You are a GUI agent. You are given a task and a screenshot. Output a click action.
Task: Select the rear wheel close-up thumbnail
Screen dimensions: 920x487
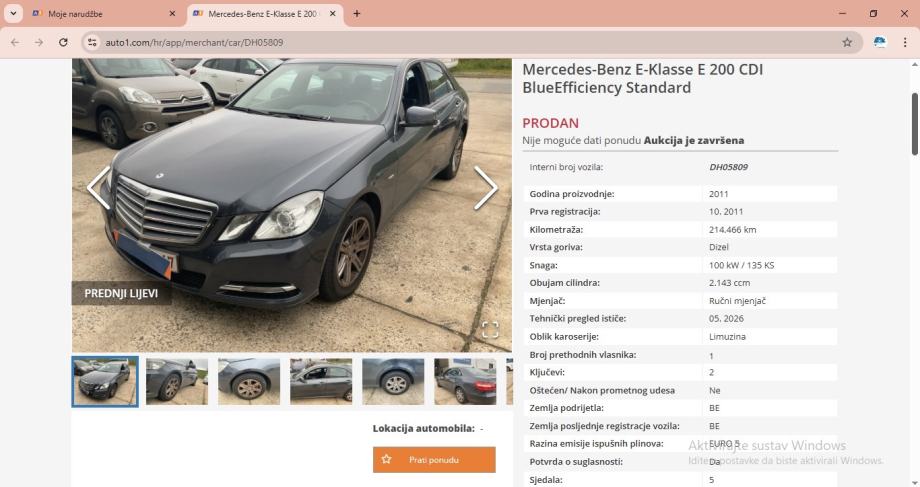[x=393, y=381]
